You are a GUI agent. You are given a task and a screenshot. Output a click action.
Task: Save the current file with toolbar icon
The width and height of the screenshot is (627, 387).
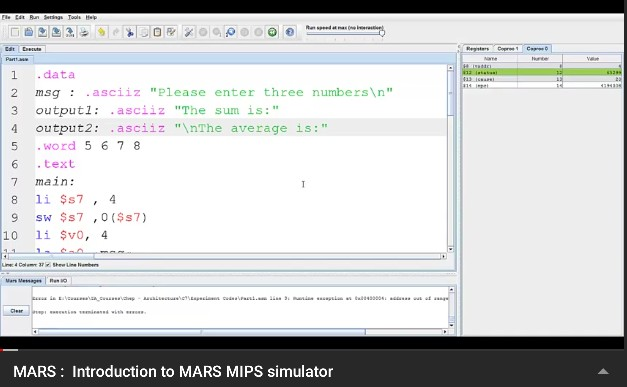pos(42,32)
